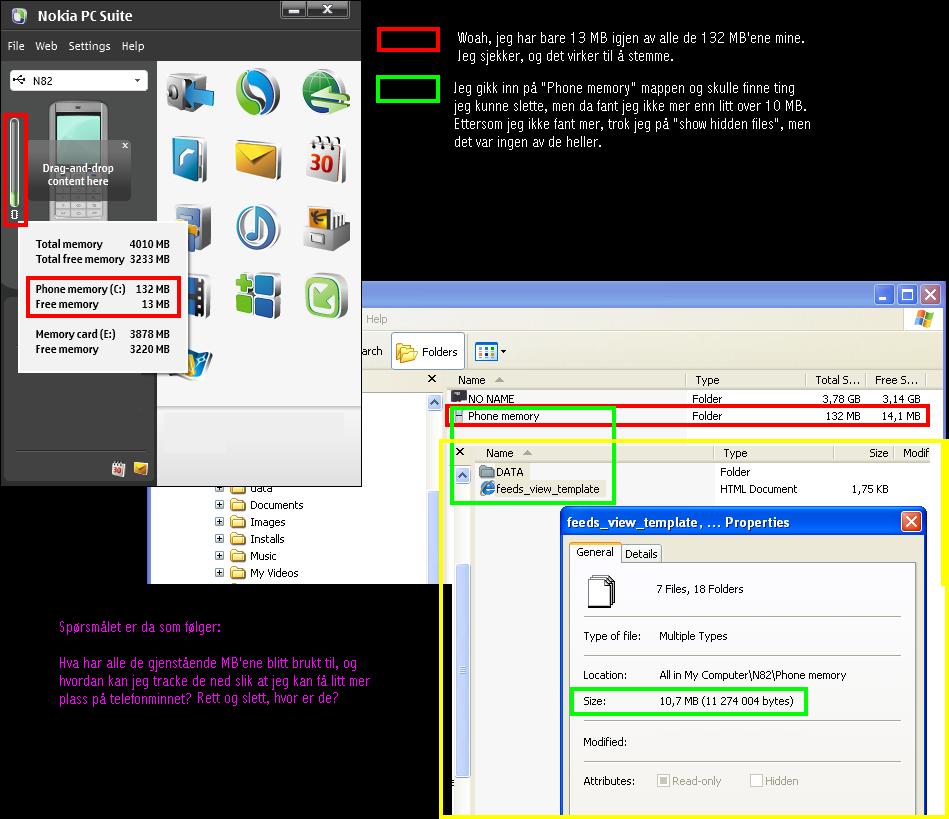The height and width of the screenshot is (819, 949).
Task: Select the Documents folder in tree
Action: tap(267, 505)
